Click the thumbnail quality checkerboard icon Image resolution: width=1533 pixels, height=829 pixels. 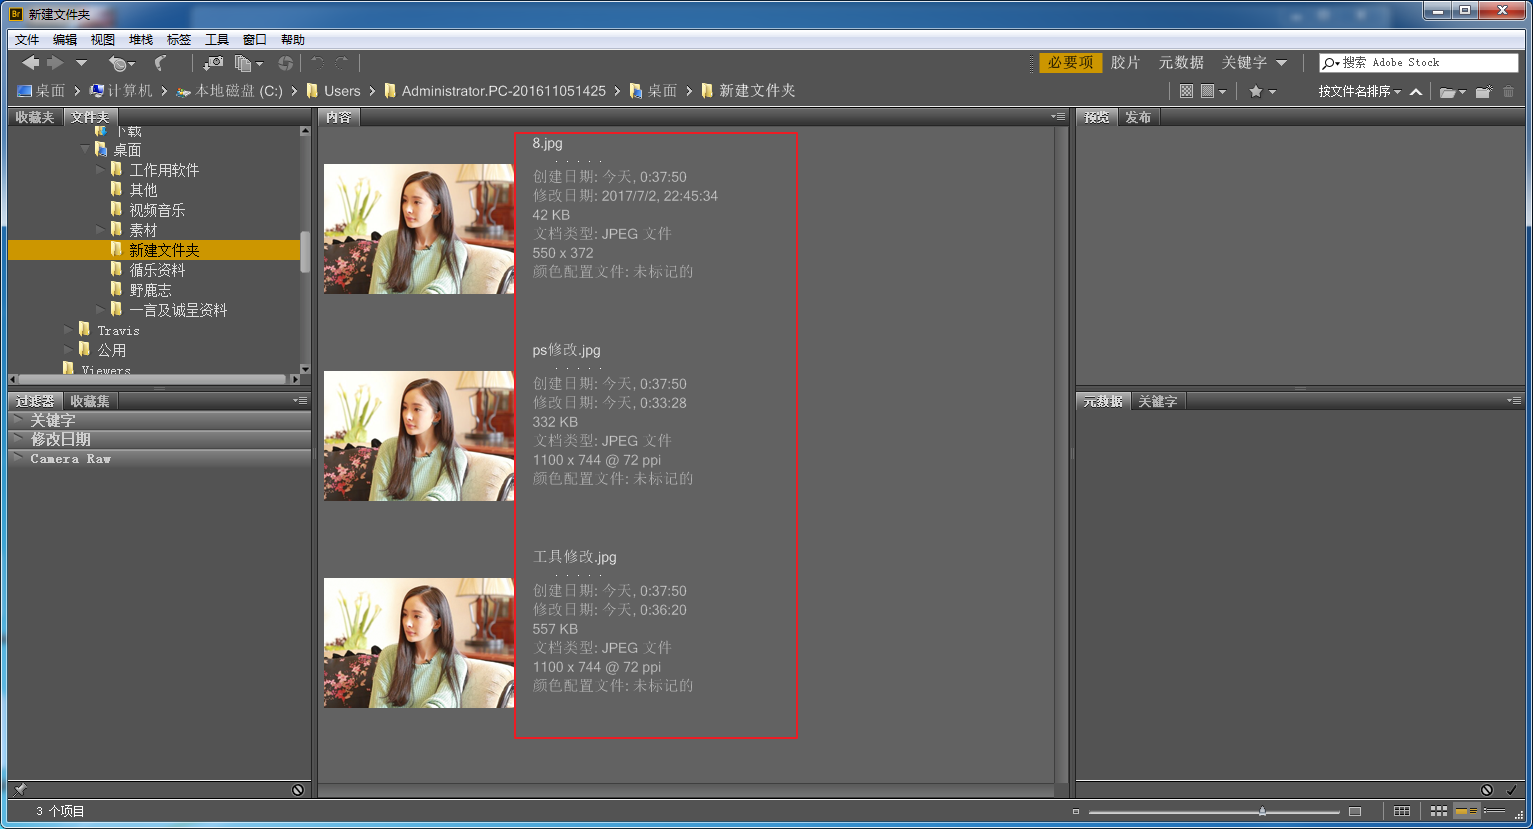(x=1186, y=91)
